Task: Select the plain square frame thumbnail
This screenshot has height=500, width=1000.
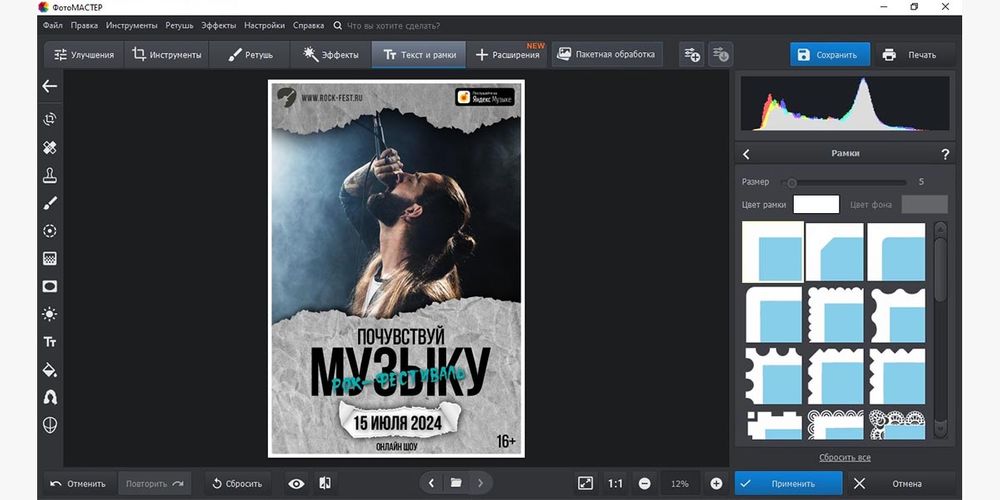Action: pyautogui.click(x=773, y=252)
